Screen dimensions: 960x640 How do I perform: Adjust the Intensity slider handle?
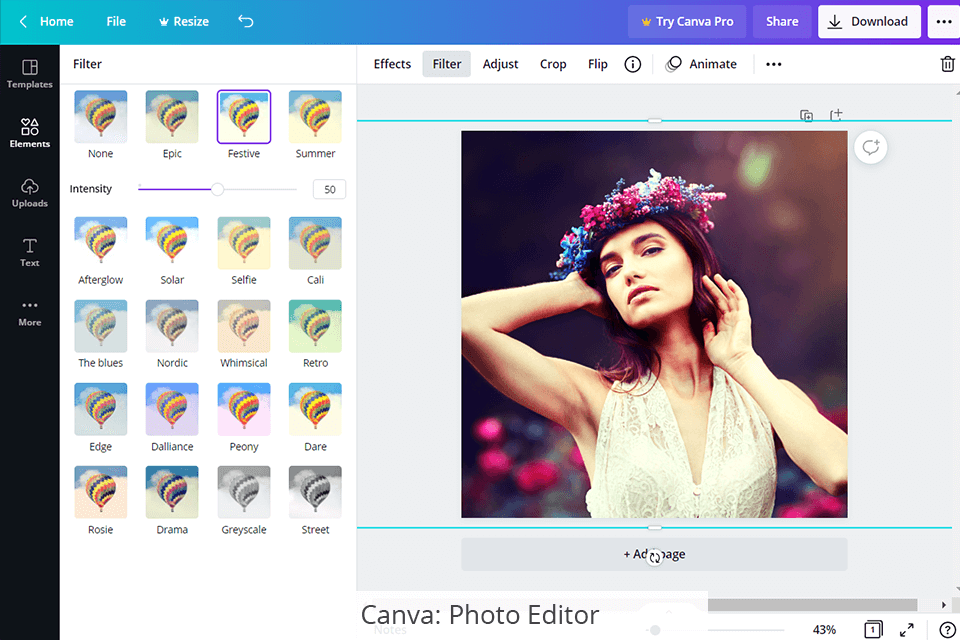tap(217, 189)
